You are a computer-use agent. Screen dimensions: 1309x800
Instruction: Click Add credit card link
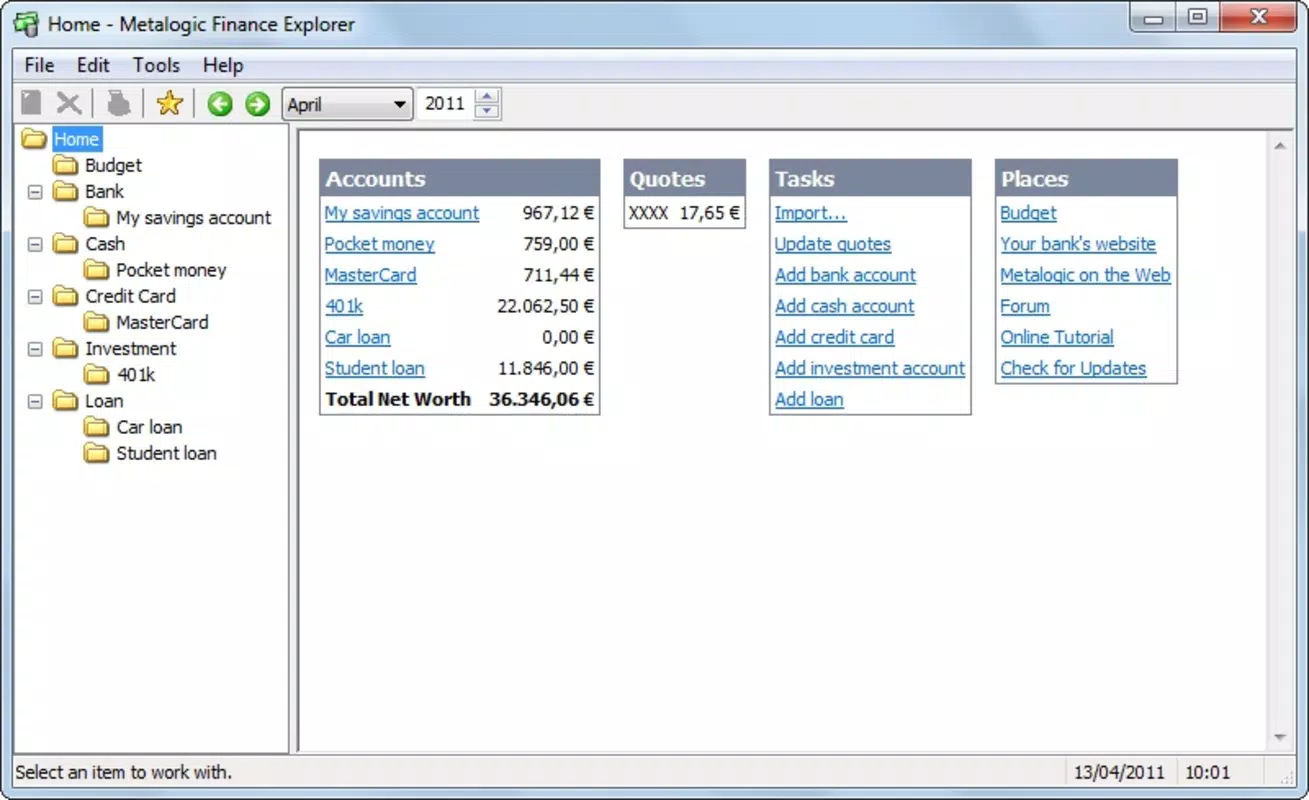coord(835,337)
